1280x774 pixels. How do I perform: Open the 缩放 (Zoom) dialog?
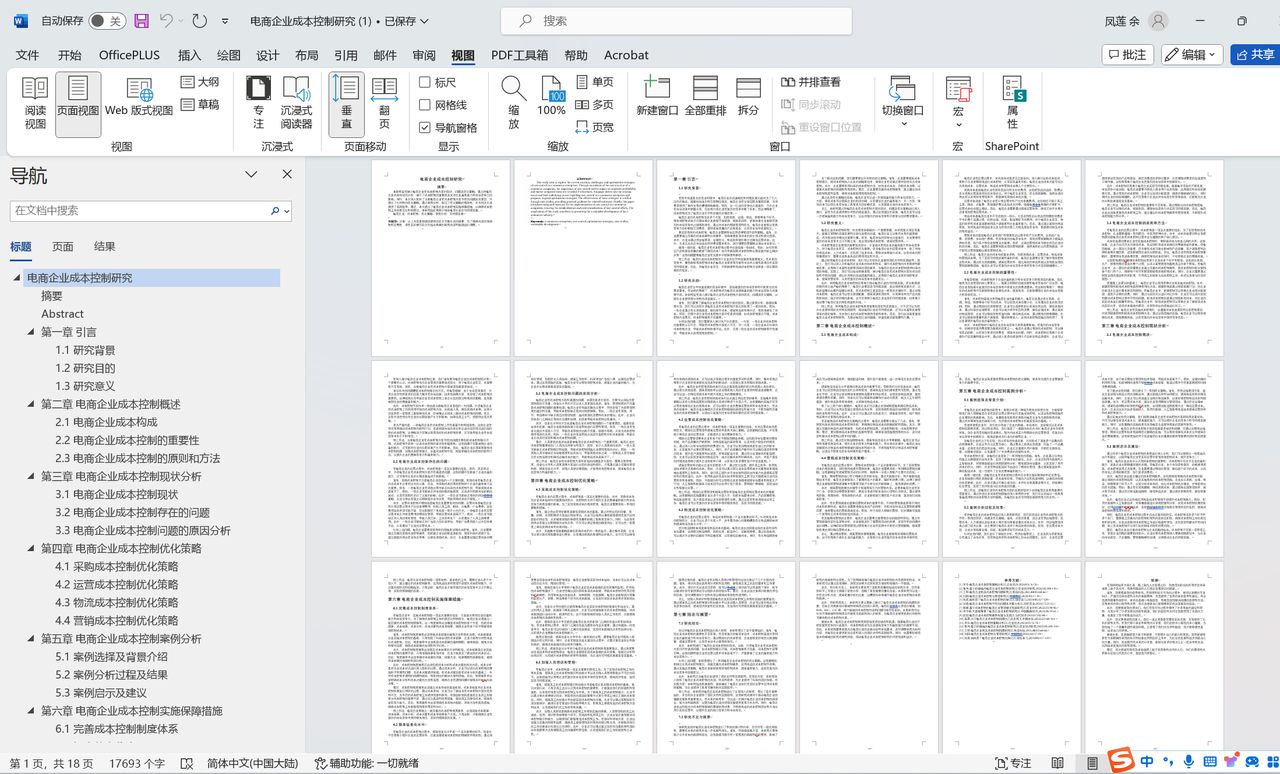514,103
